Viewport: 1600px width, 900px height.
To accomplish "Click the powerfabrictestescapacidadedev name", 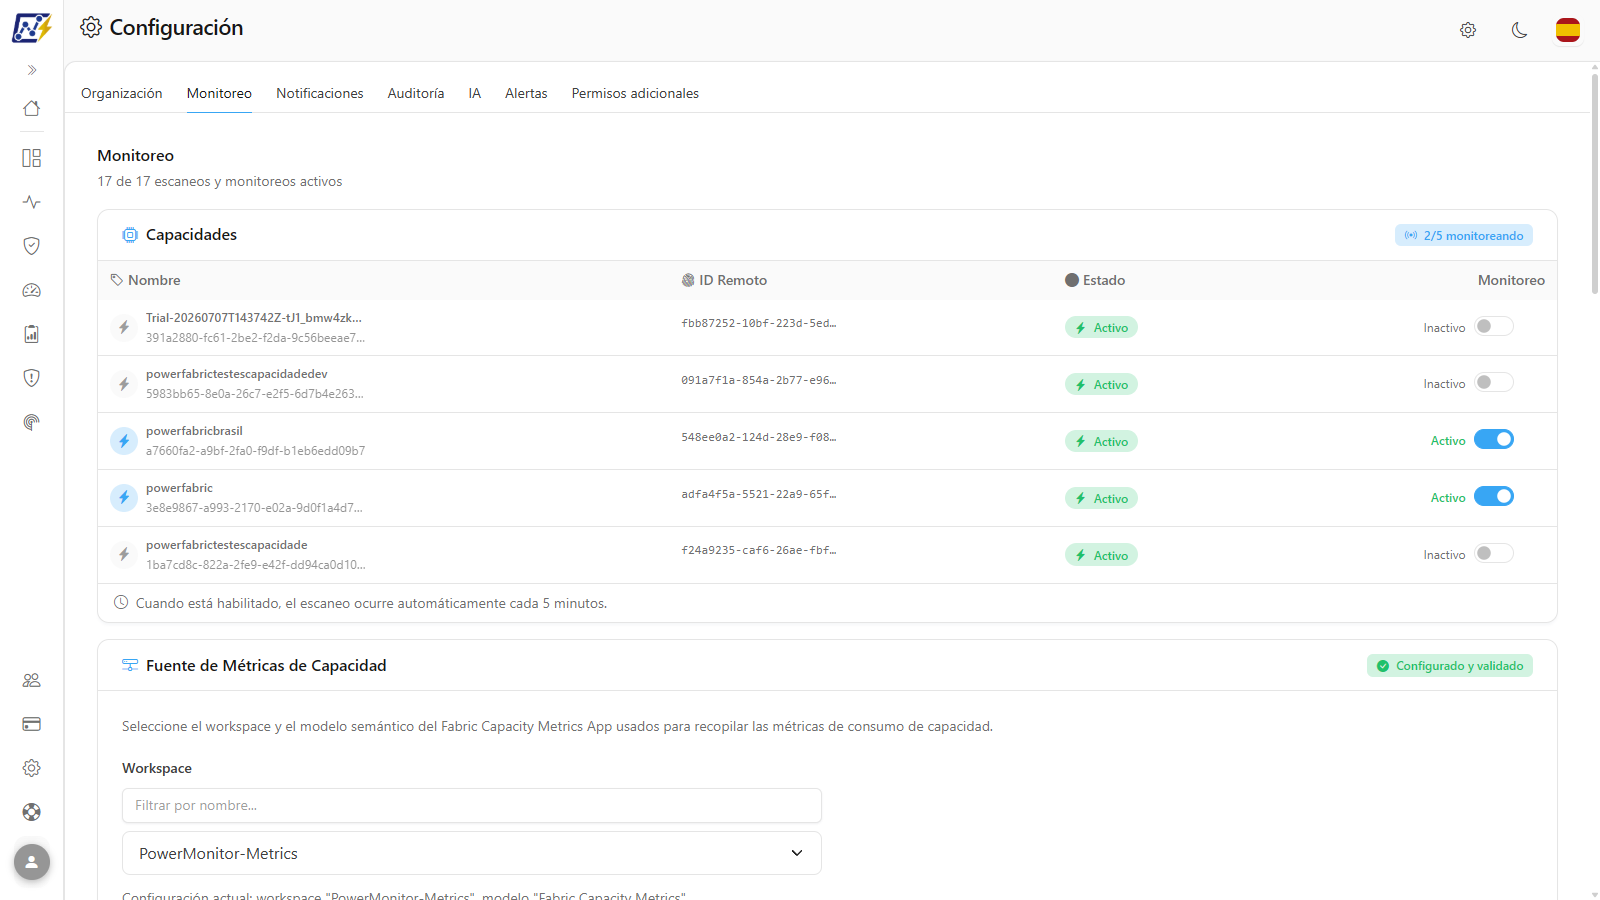I will (x=237, y=374).
